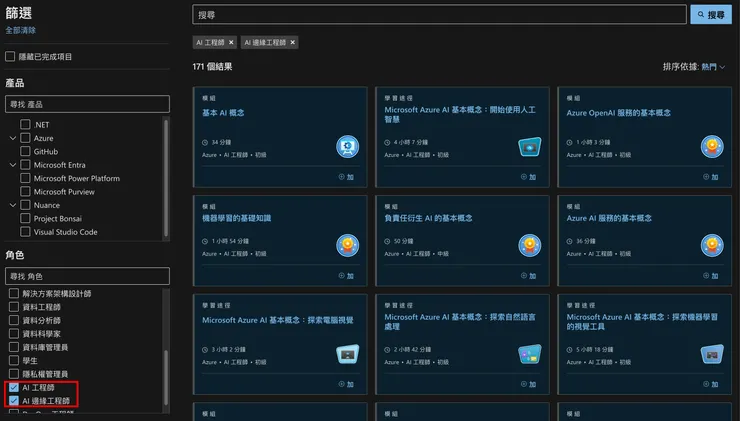740x421 pixels.
Task: Check the Microsoft Power Platform checkbox
Action: [x=25, y=178]
